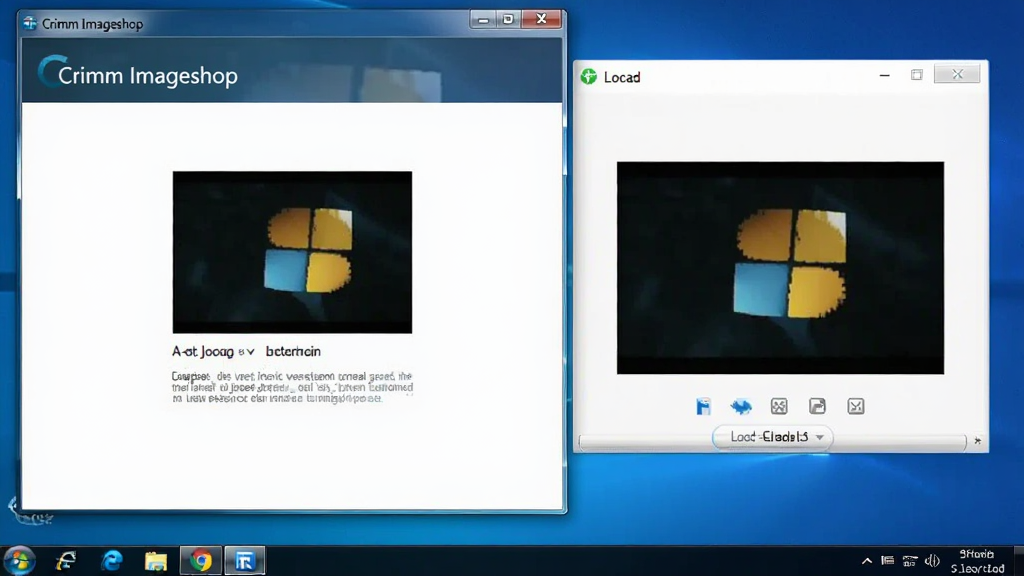This screenshot has height=576, width=1024.
Task: Open the volume speaker tray icon
Action: point(932,561)
